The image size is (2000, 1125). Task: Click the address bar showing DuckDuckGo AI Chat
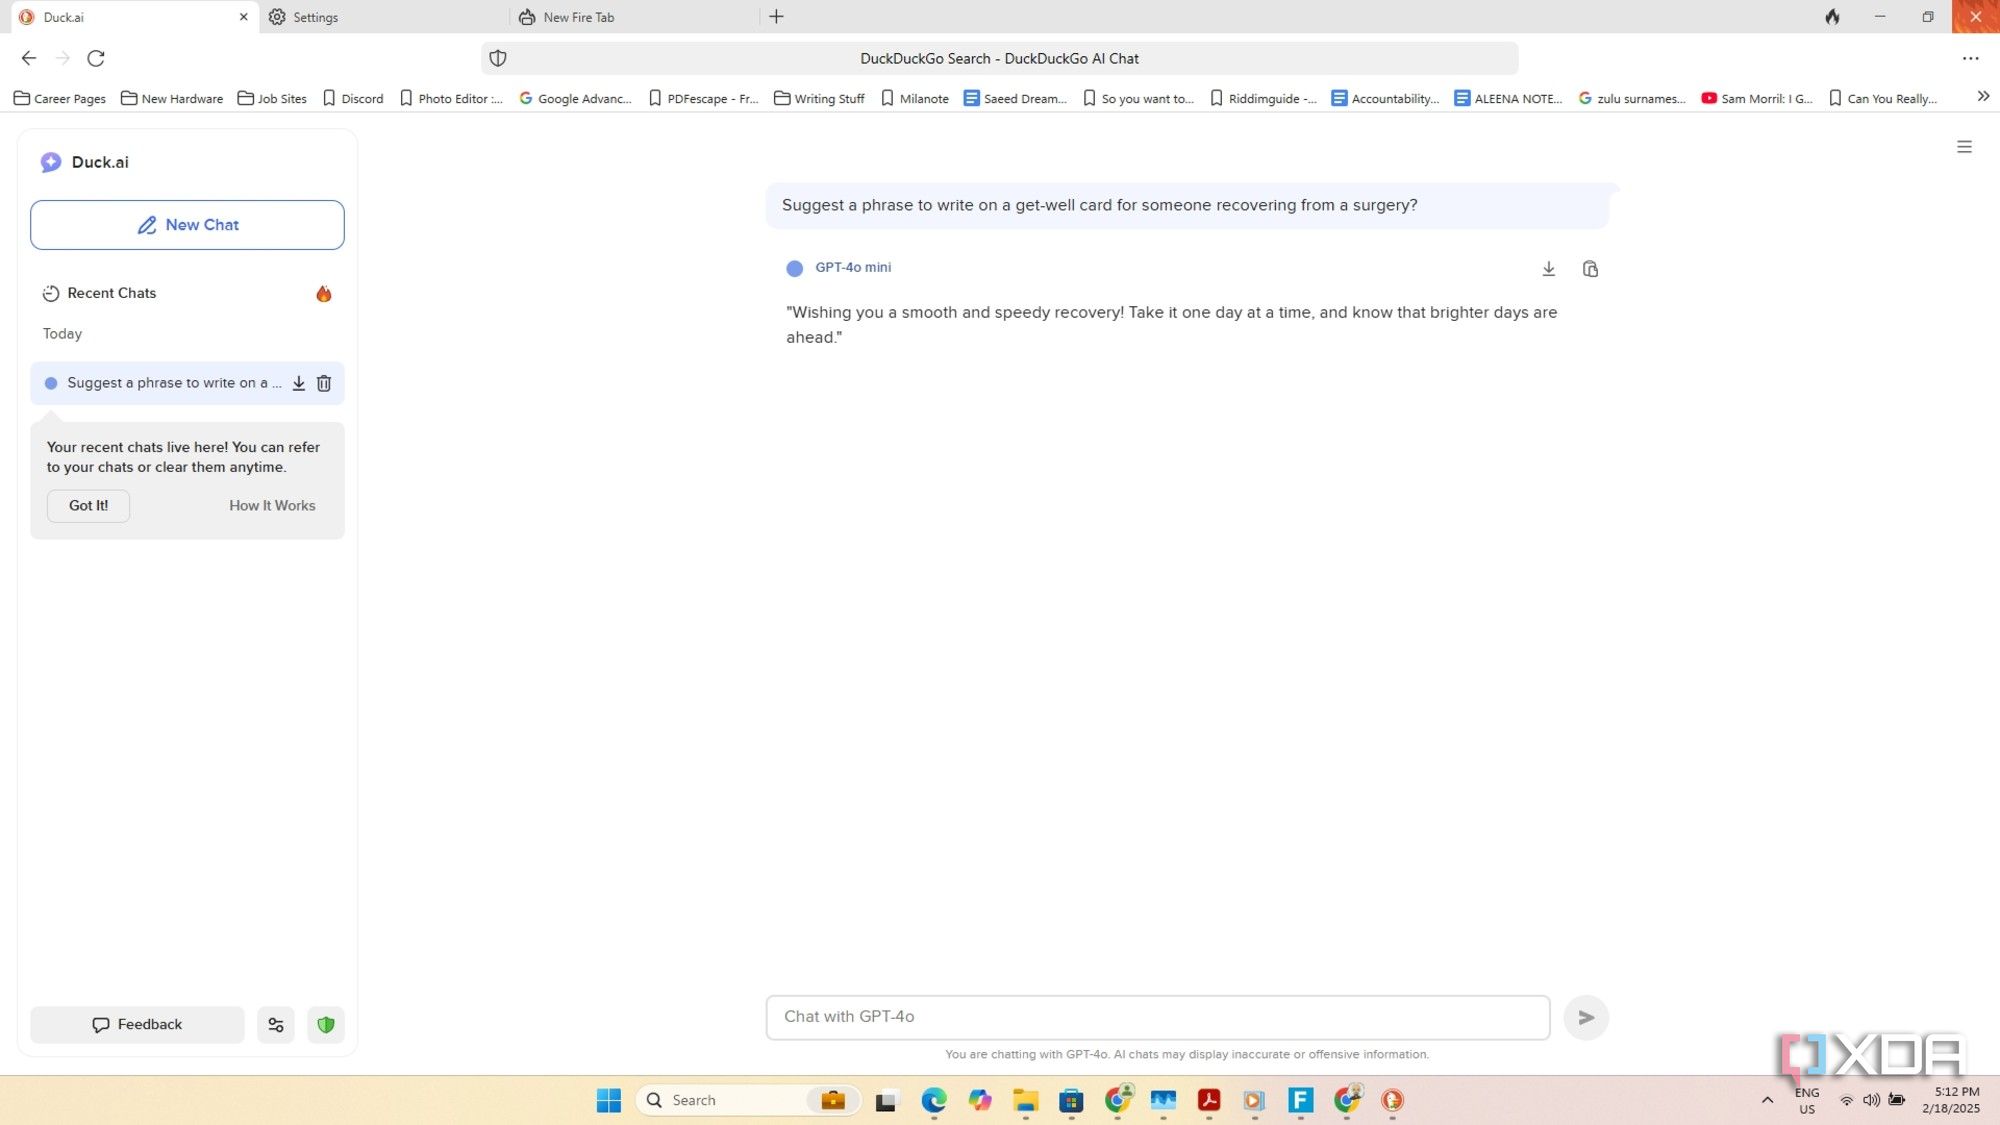pyautogui.click(x=998, y=58)
